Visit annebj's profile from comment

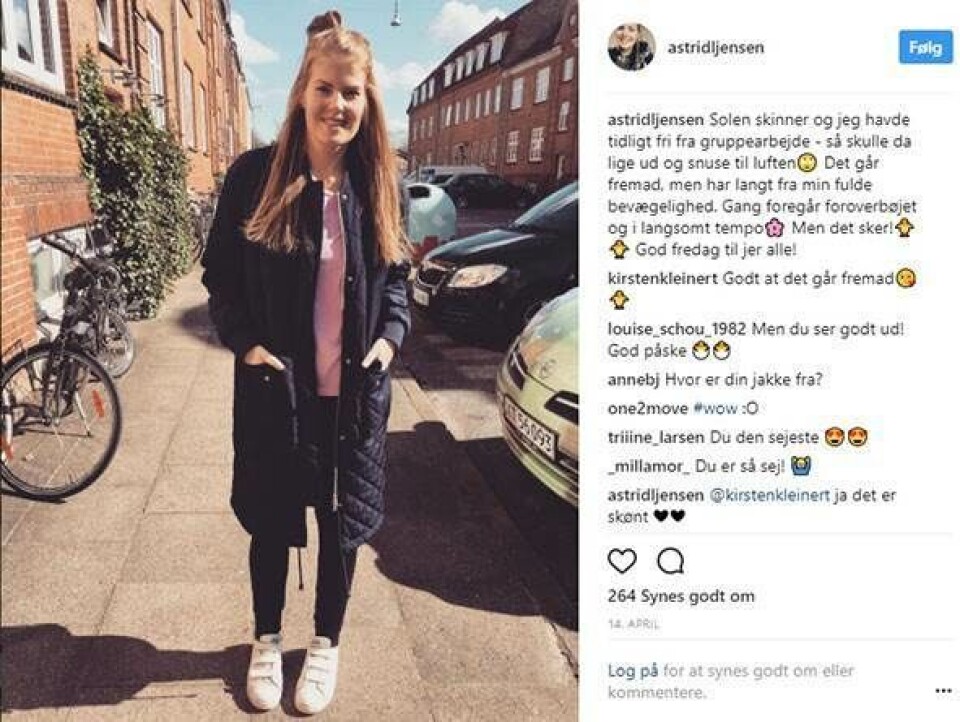click(x=633, y=380)
